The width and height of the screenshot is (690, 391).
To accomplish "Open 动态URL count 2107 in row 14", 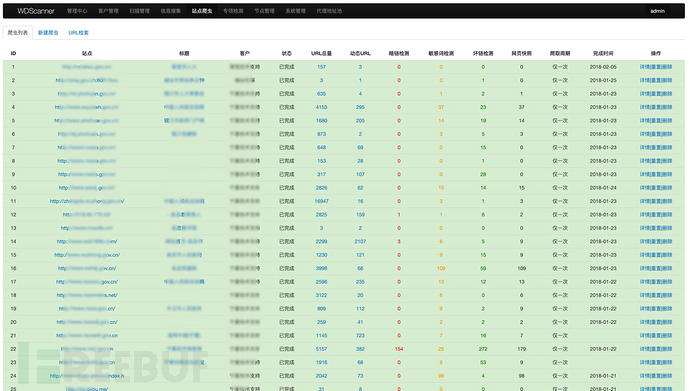I will click(x=360, y=241).
